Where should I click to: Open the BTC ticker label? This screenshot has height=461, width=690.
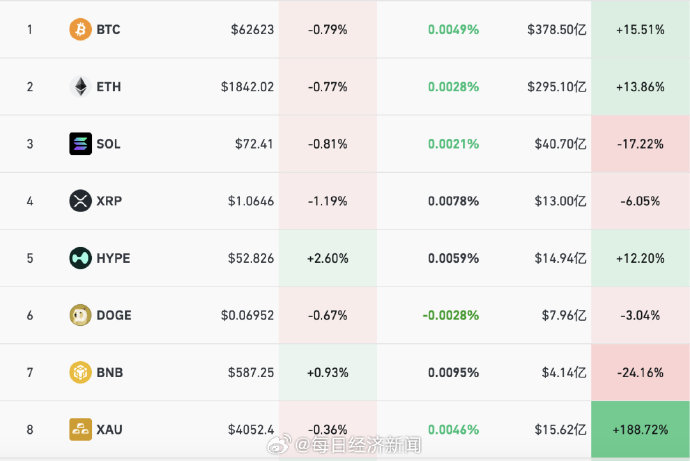(x=108, y=29)
